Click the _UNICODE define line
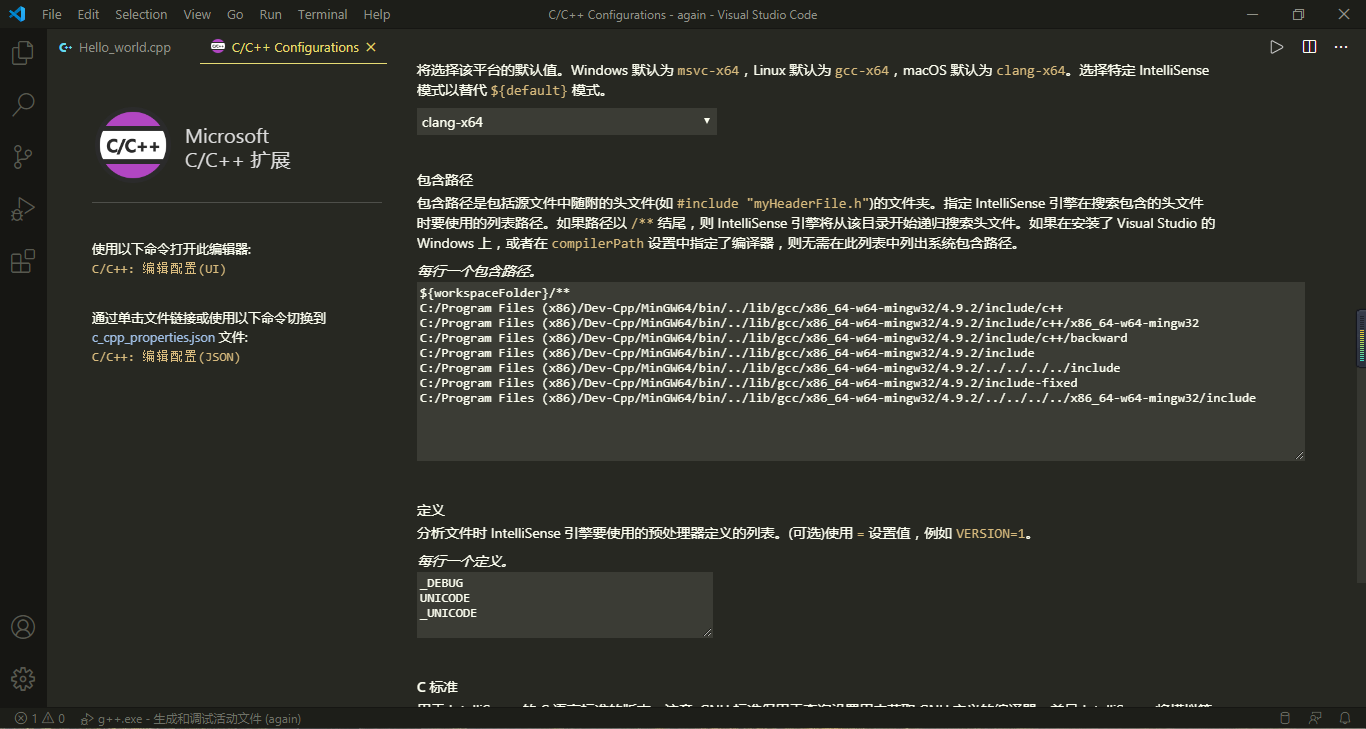 (x=448, y=613)
